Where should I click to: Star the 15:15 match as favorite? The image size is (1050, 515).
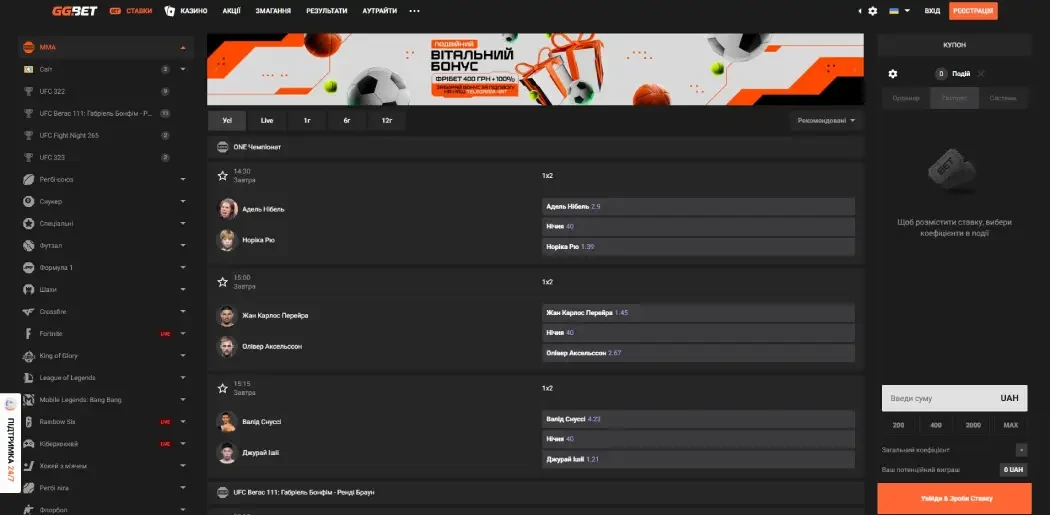point(223,387)
